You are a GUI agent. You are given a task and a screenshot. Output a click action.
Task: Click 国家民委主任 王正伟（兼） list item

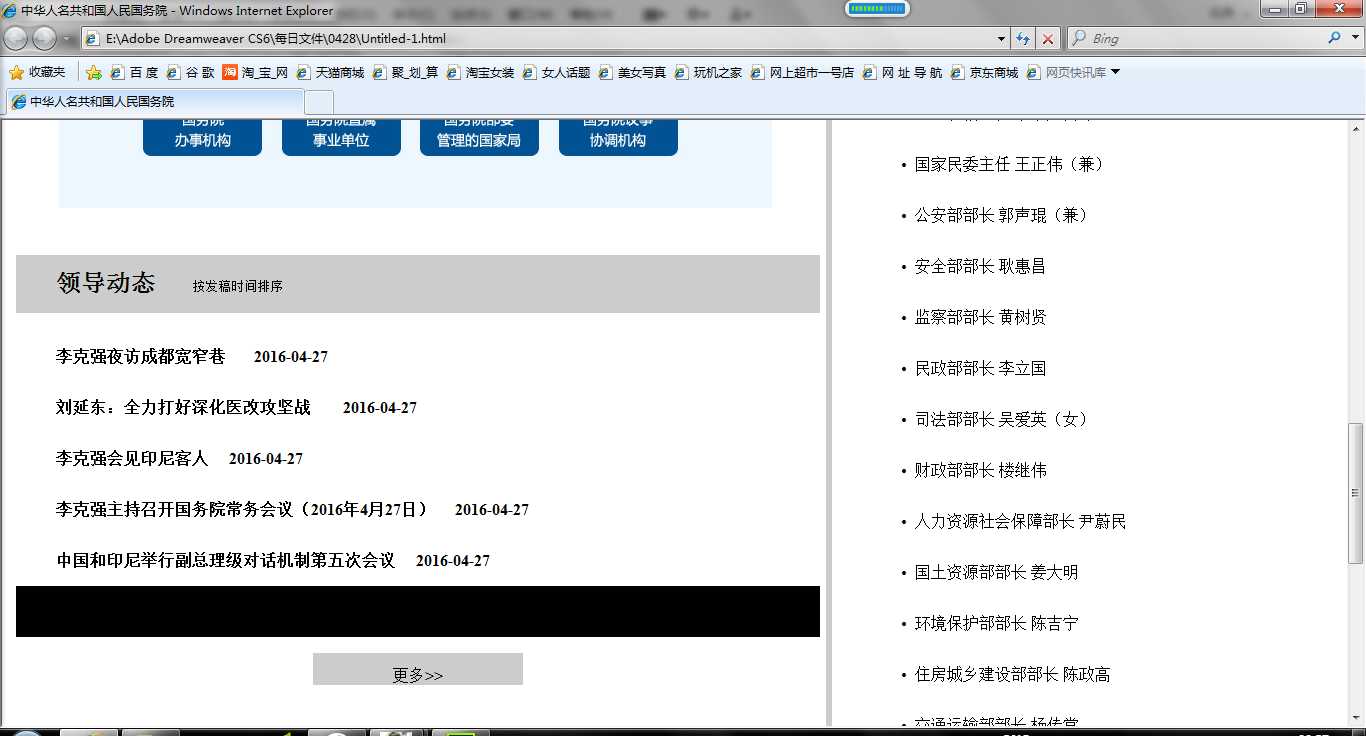(x=1009, y=164)
